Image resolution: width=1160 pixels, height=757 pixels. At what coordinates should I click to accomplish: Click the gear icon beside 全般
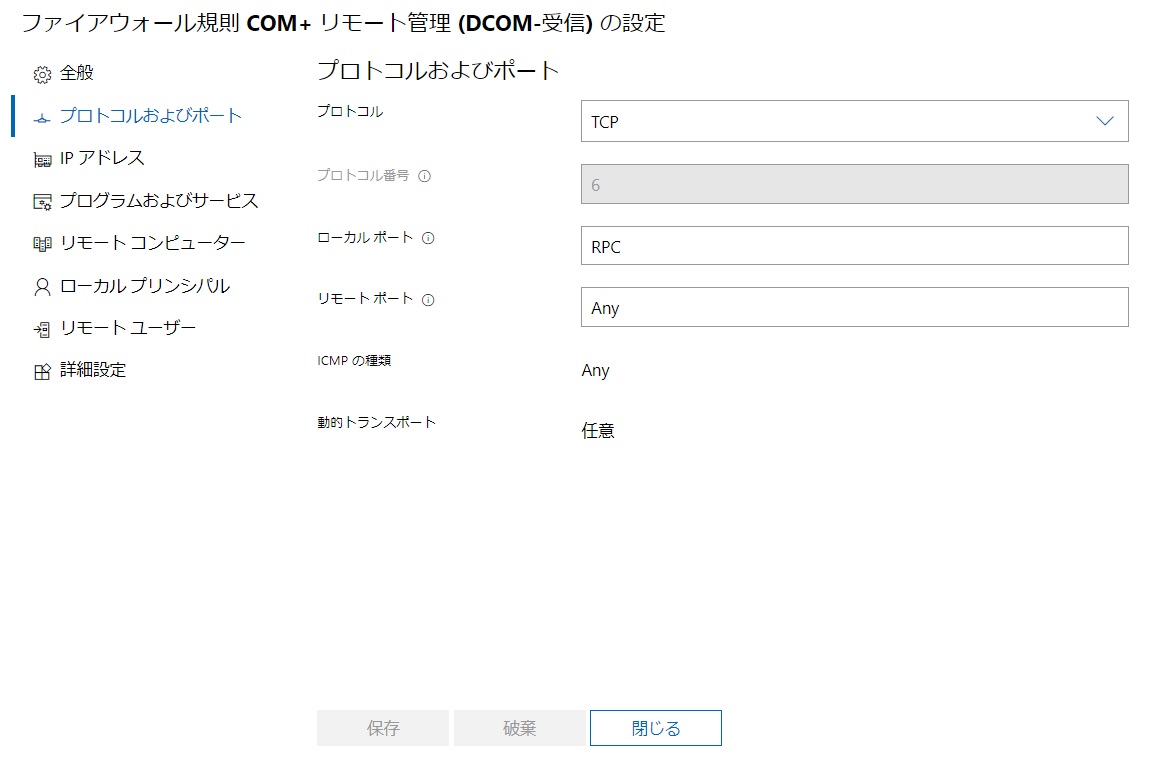click(x=42, y=74)
